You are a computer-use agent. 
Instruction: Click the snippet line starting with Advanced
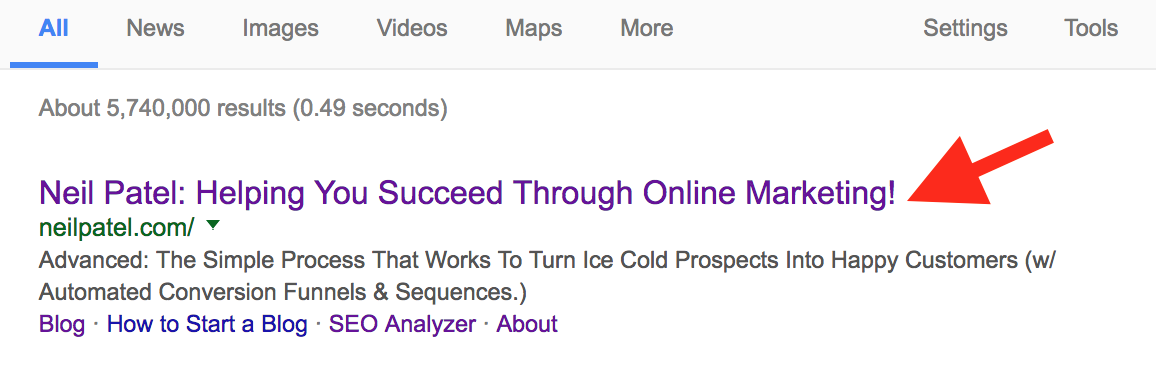[x=547, y=260]
